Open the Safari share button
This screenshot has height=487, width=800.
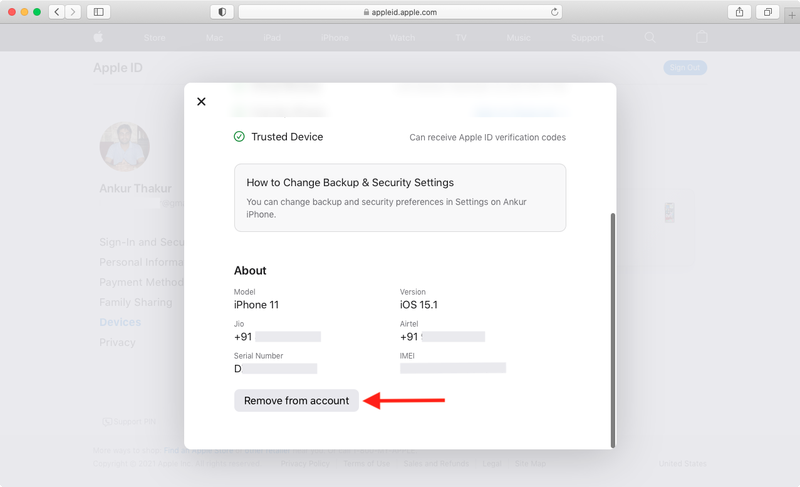tap(739, 12)
